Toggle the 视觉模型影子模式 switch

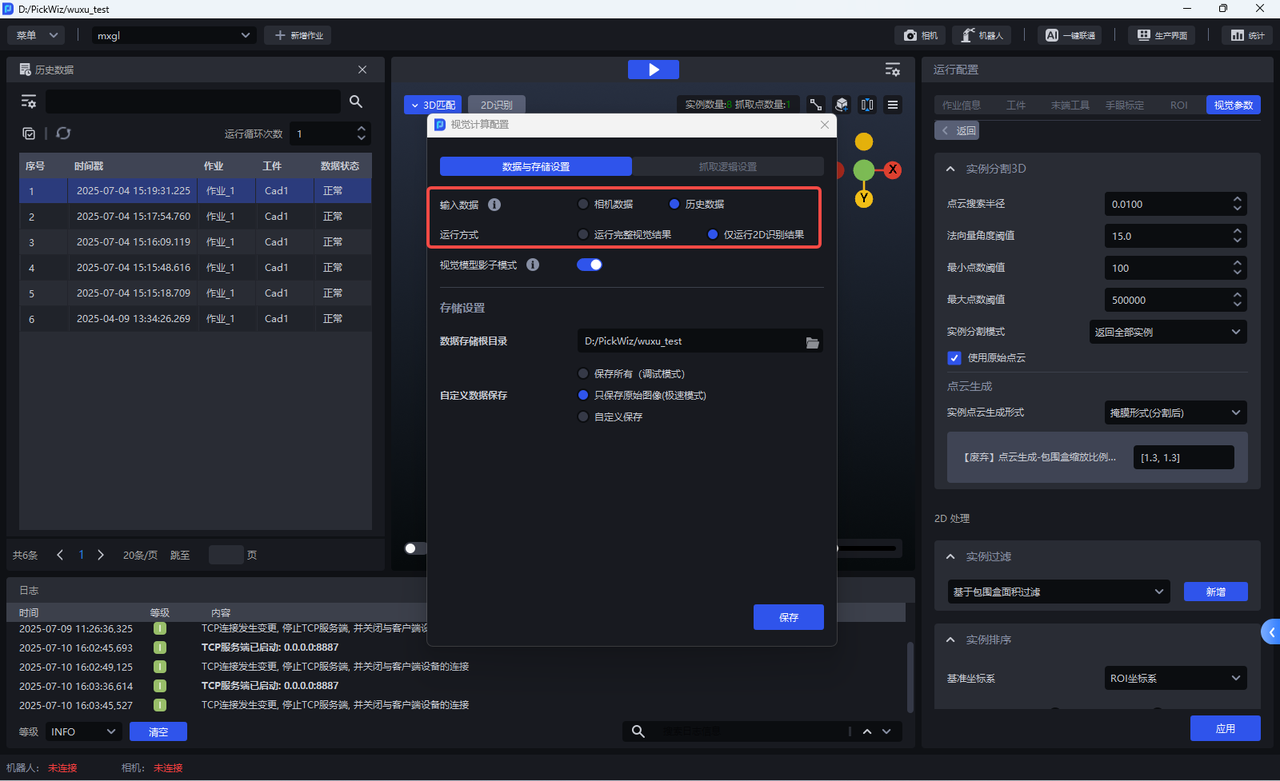pos(590,265)
